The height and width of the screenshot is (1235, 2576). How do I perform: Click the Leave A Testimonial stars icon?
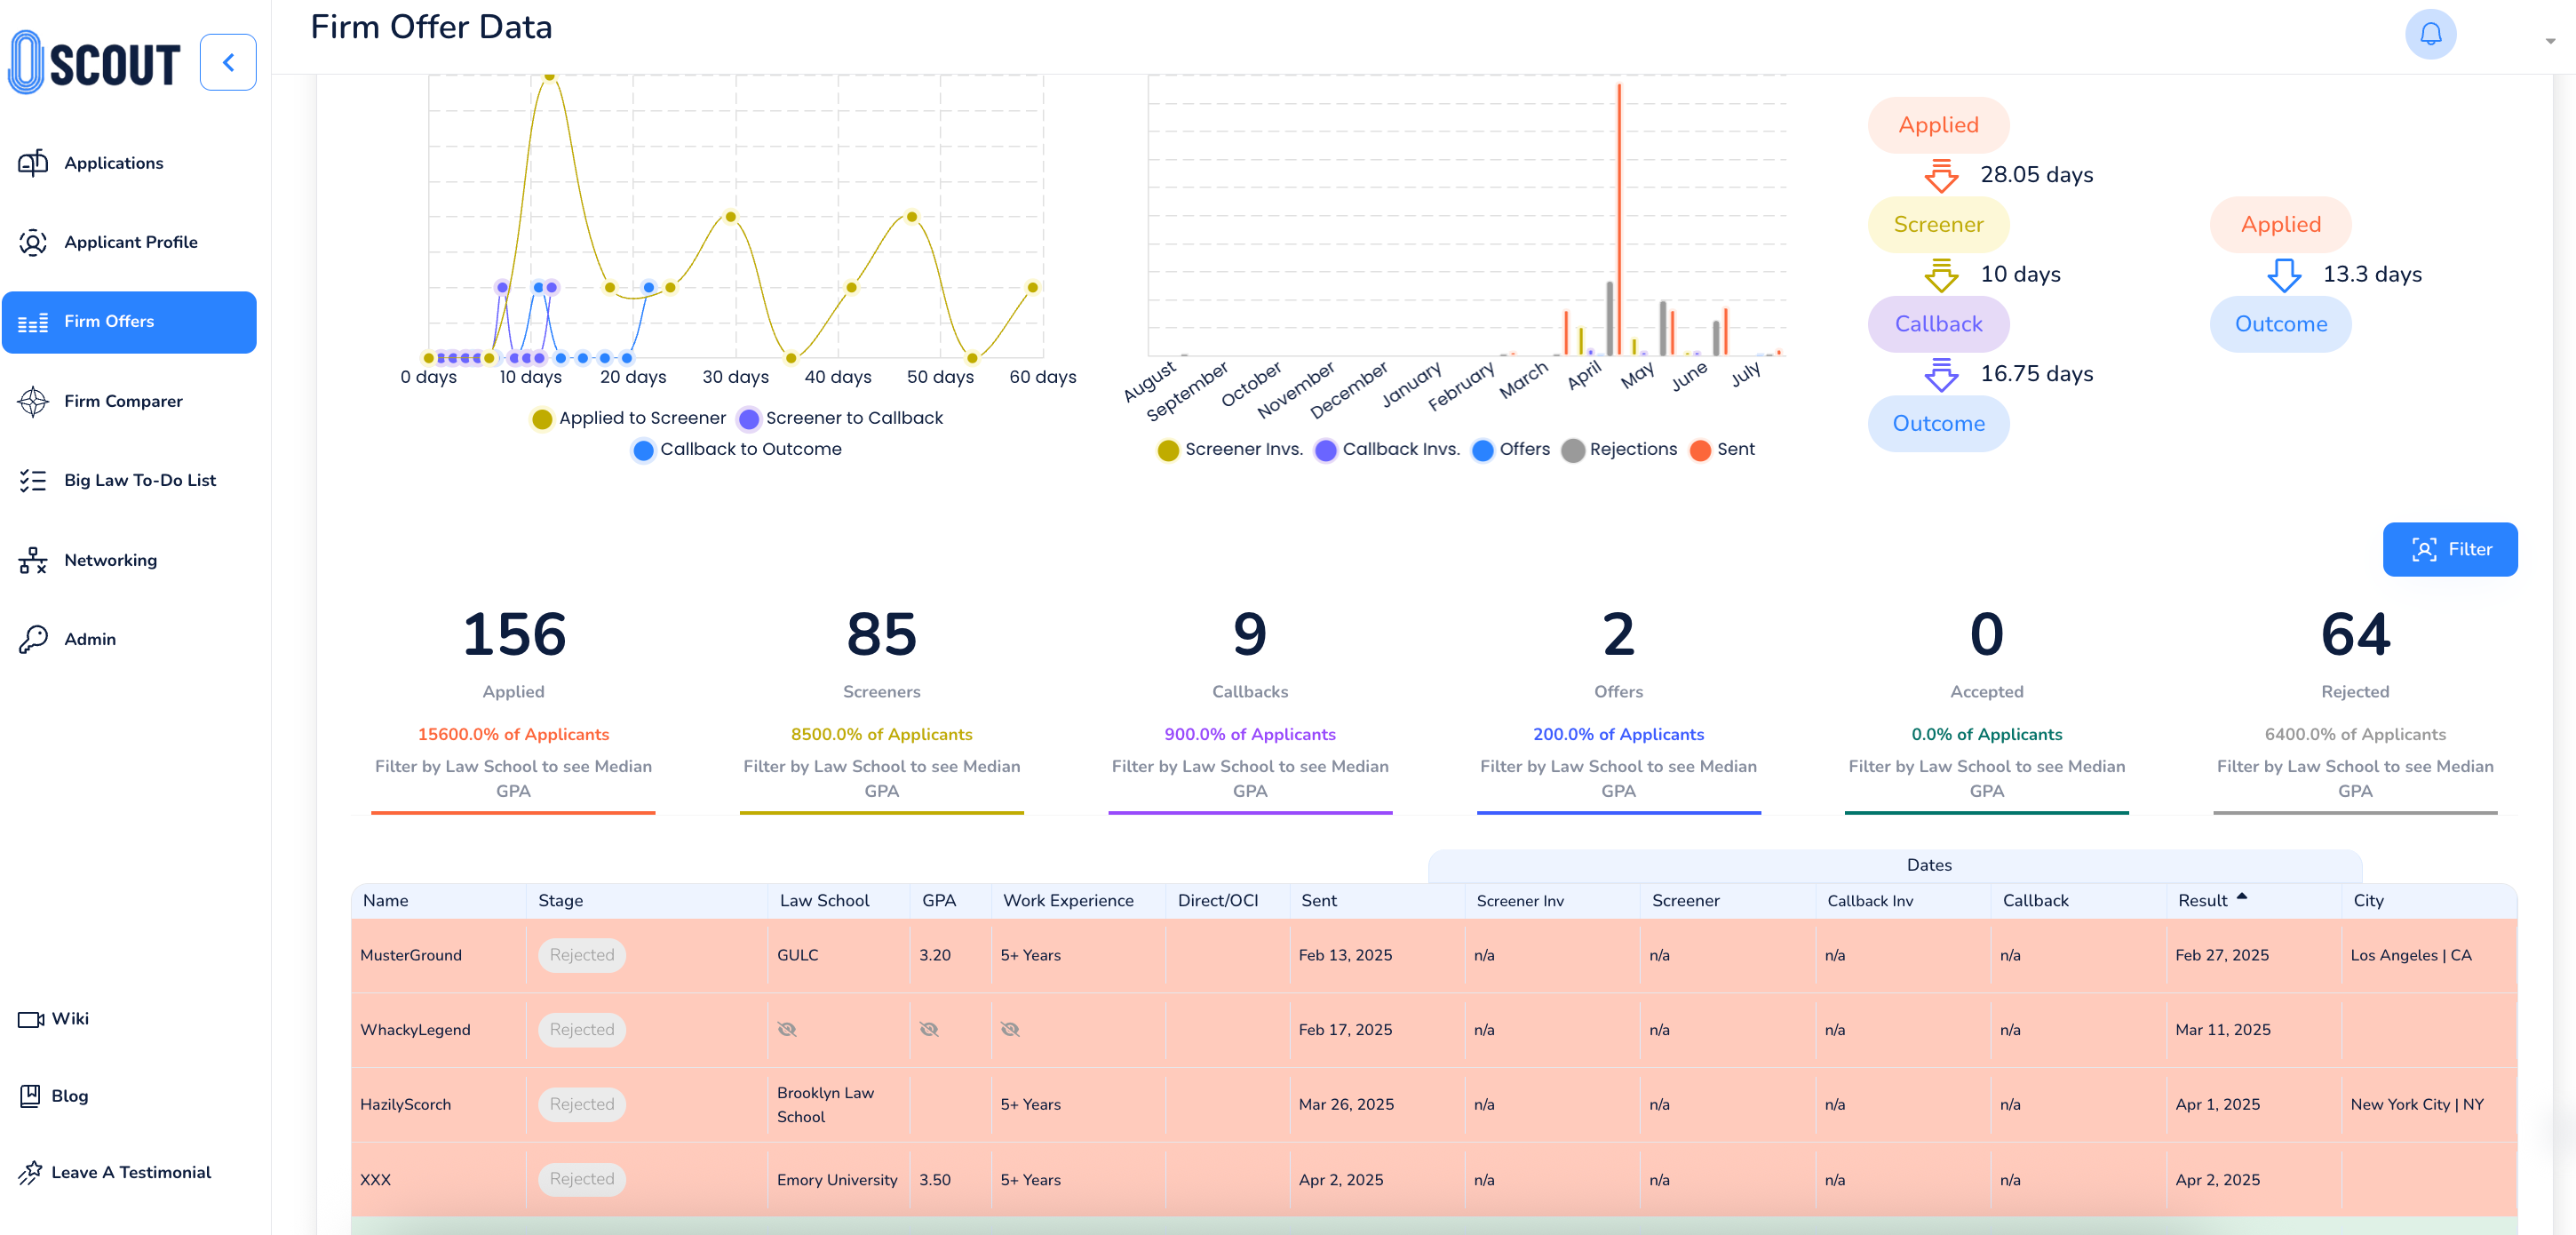pyautogui.click(x=31, y=1172)
